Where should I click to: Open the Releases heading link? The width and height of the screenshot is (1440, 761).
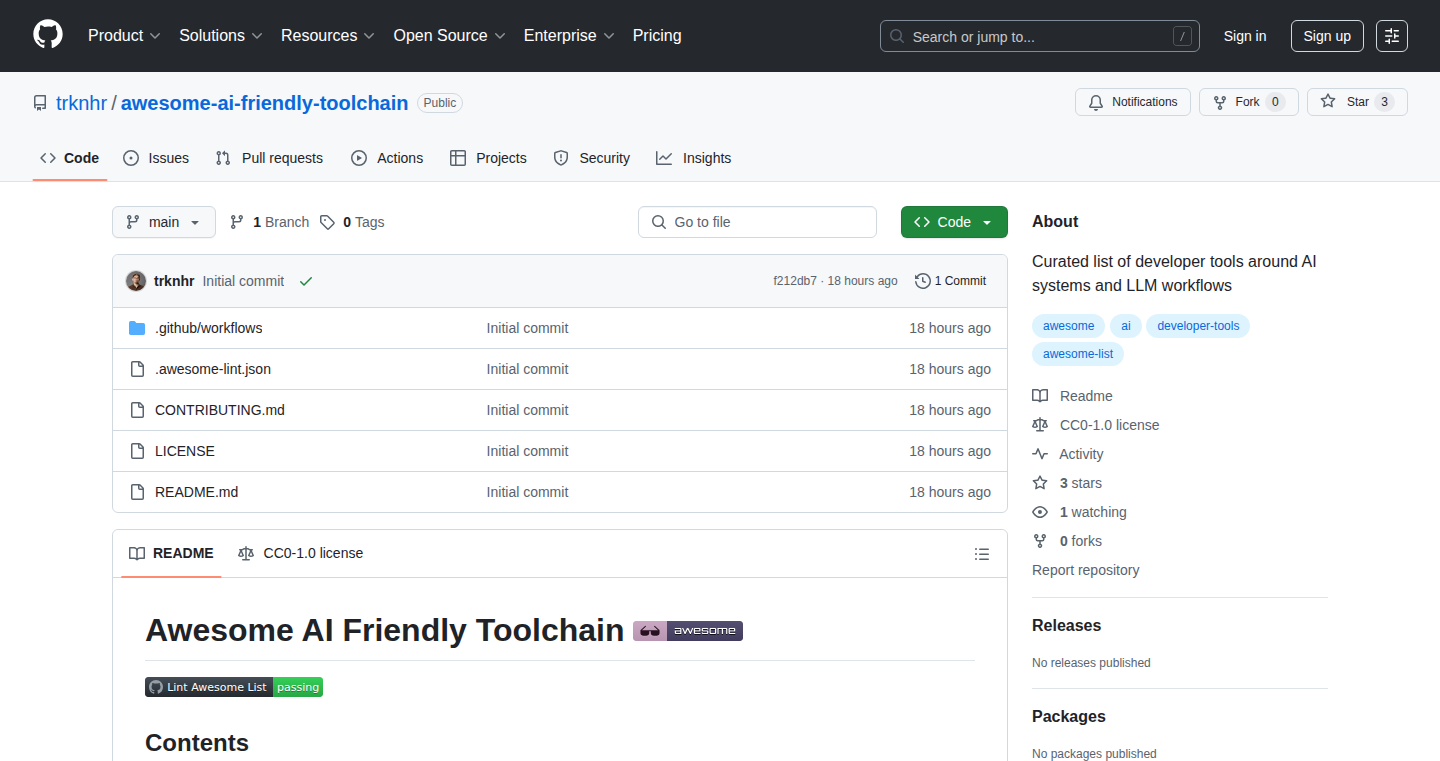[1067, 626]
